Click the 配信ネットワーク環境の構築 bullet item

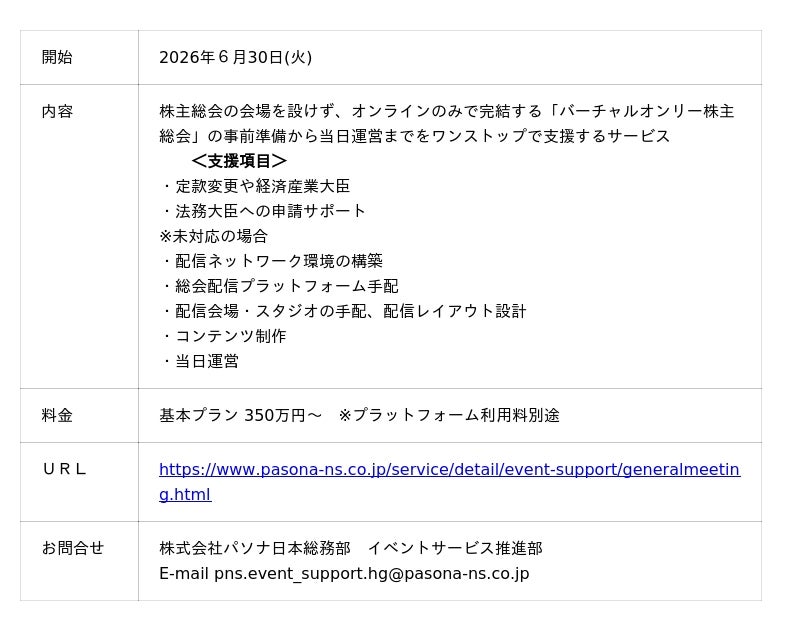point(272,261)
